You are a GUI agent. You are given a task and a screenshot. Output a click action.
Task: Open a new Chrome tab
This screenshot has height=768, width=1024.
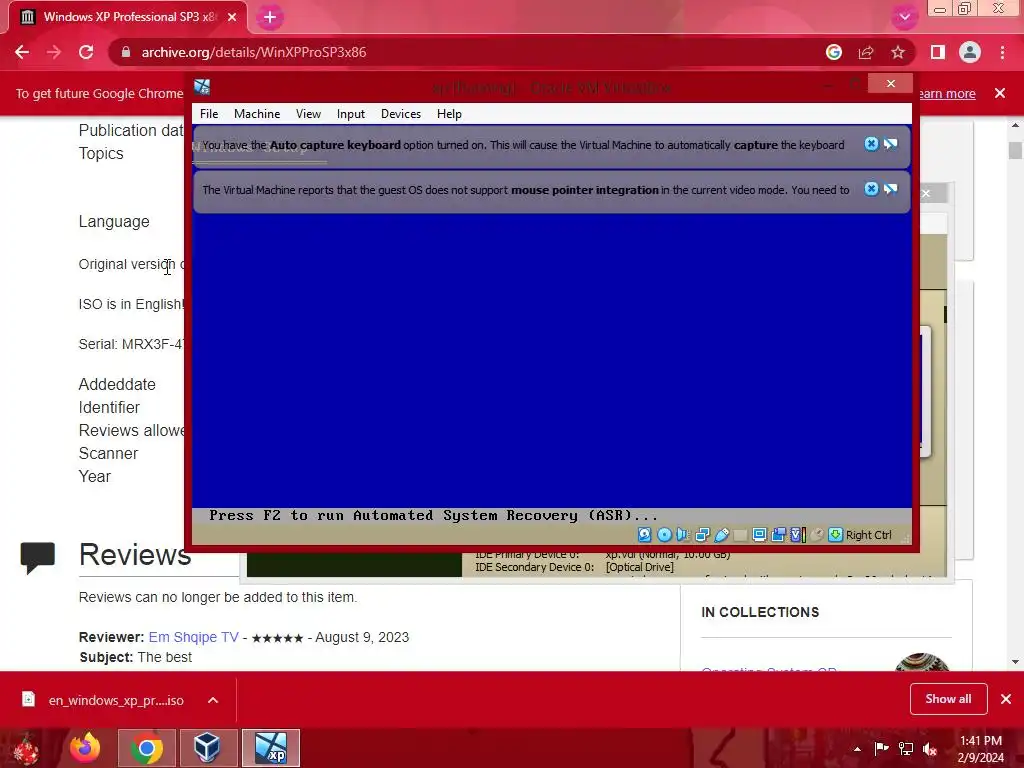[x=270, y=18]
